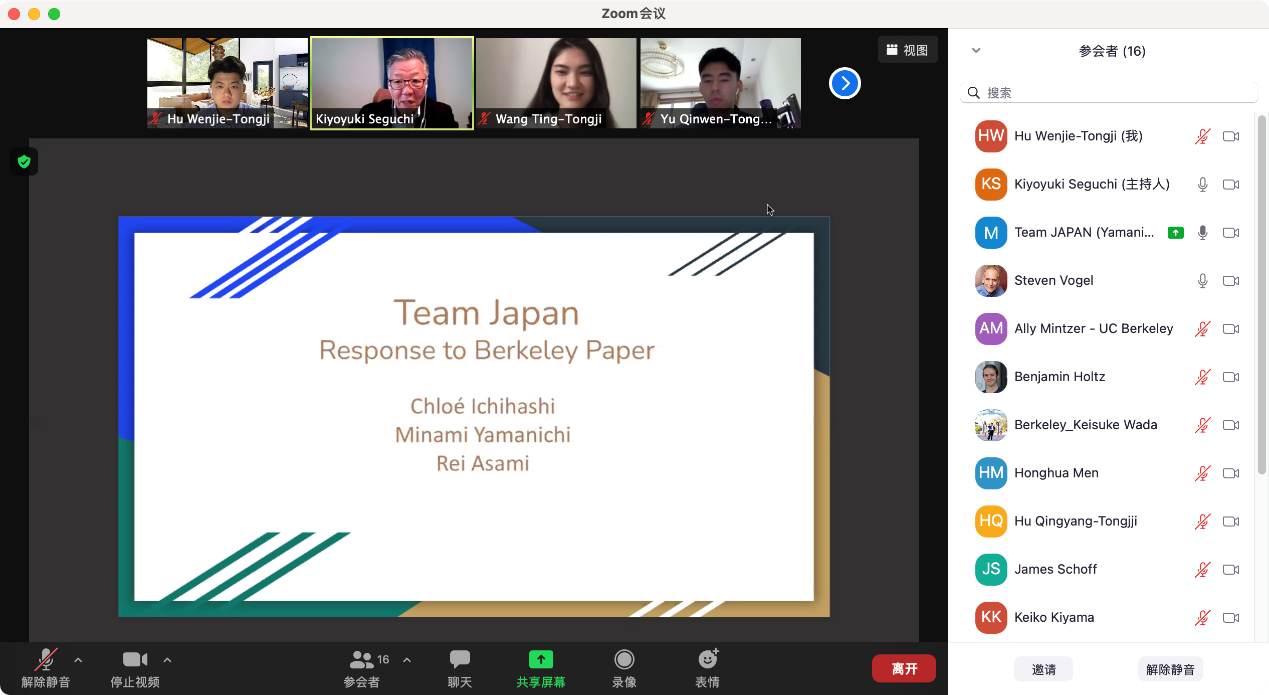Click the share screen (共享屏幕) icon
The width and height of the screenshot is (1269, 695).
click(x=540, y=660)
